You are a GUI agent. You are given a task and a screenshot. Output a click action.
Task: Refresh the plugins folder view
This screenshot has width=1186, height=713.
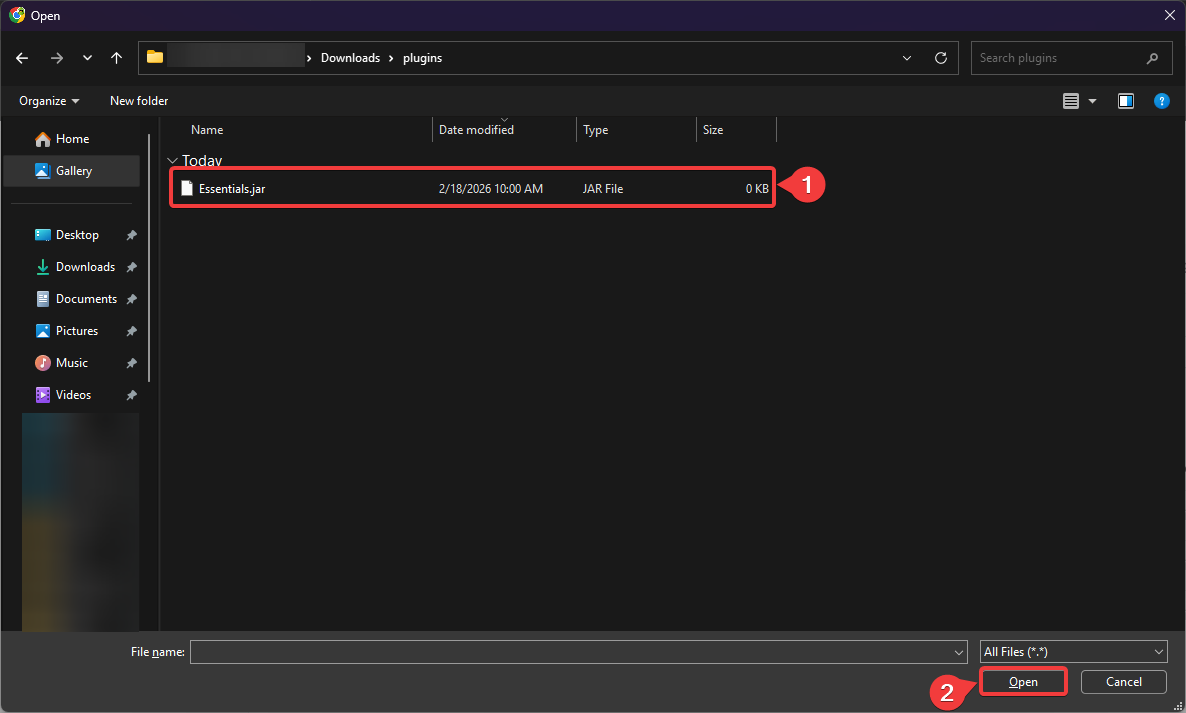tap(940, 58)
